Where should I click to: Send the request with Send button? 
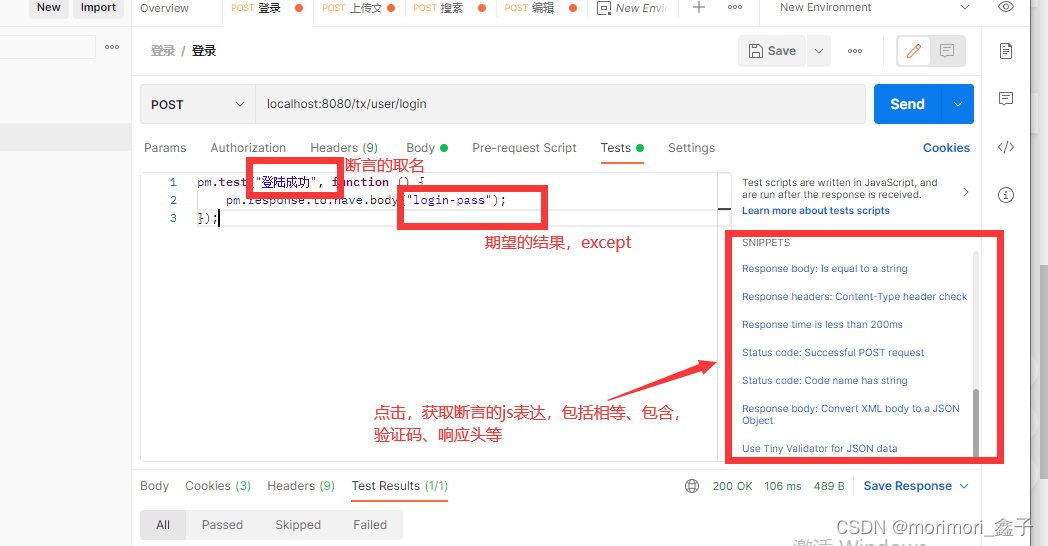[x=908, y=104]
